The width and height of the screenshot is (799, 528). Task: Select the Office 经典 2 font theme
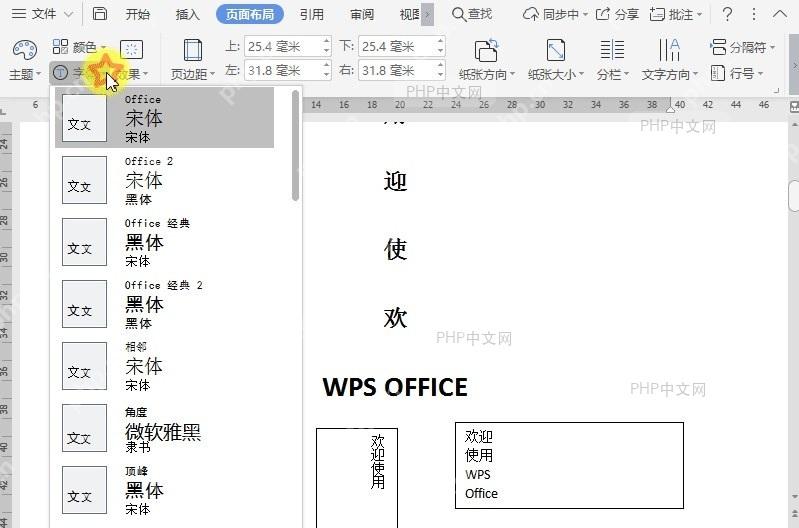coord(164,304)
